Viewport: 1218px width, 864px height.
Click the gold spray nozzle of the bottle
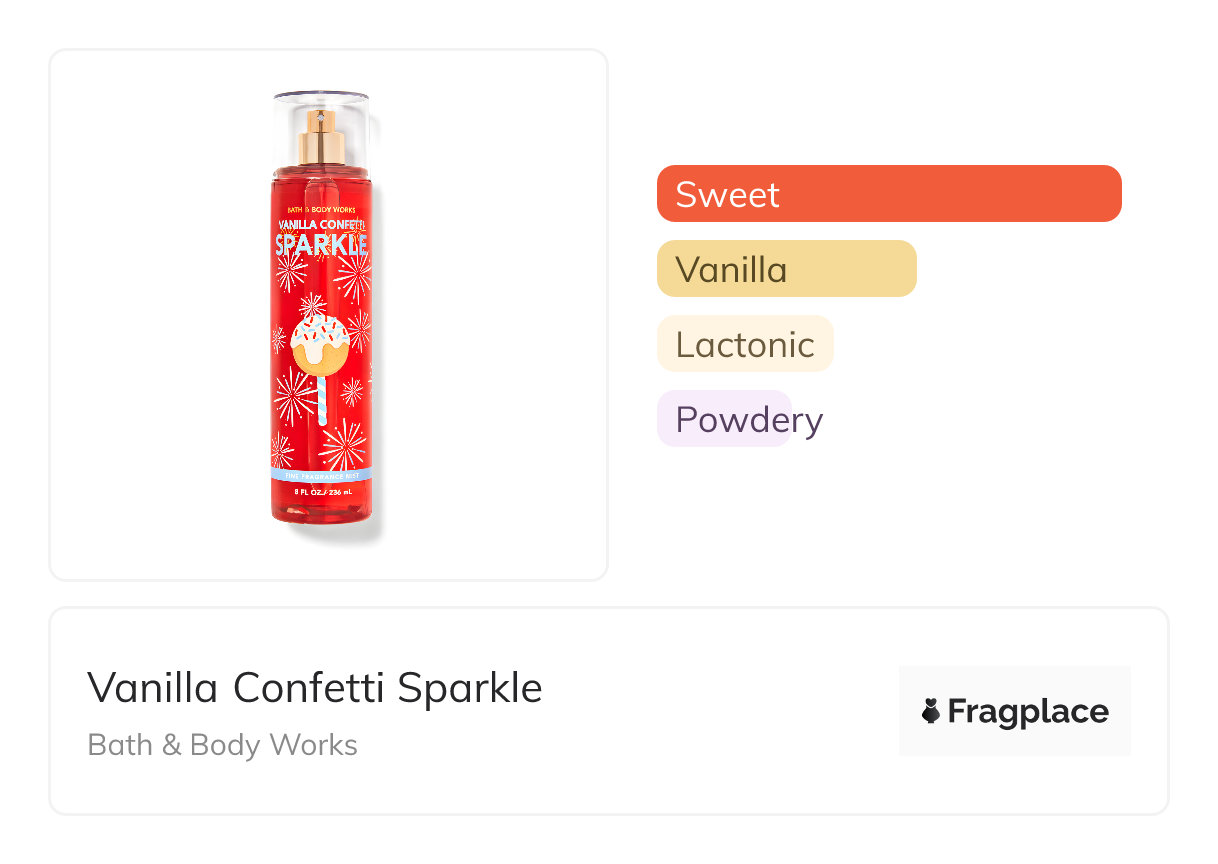(322, 138)
